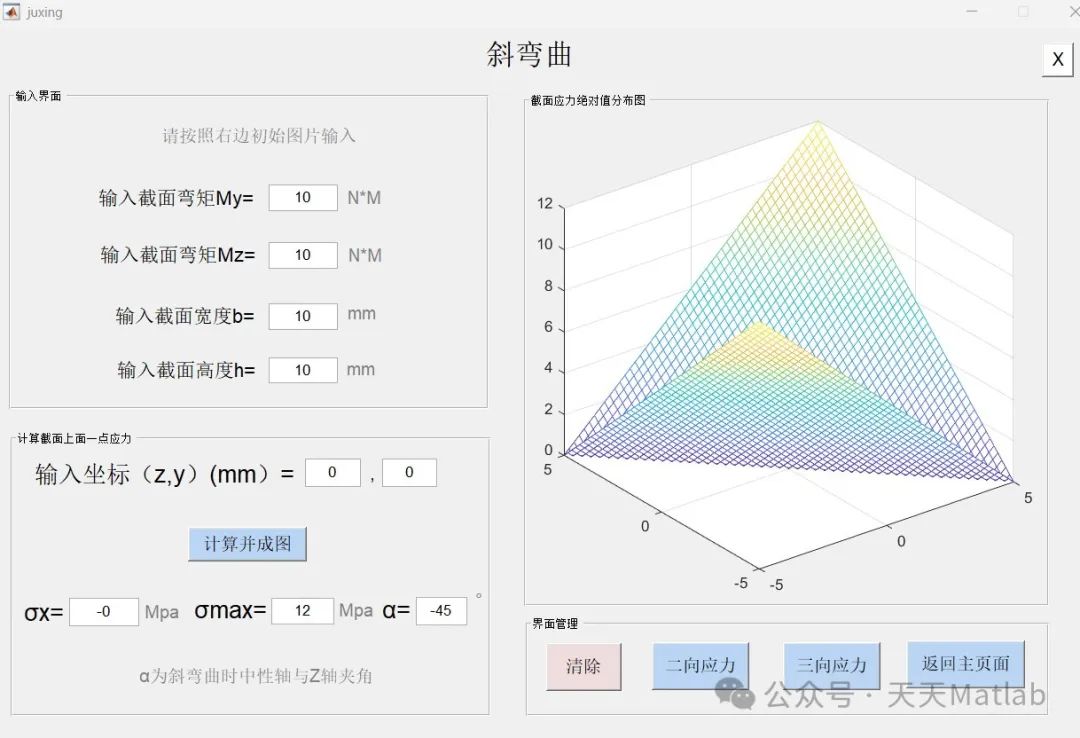
Task: Click the 清除 button
Action: (x=583, y=666)
